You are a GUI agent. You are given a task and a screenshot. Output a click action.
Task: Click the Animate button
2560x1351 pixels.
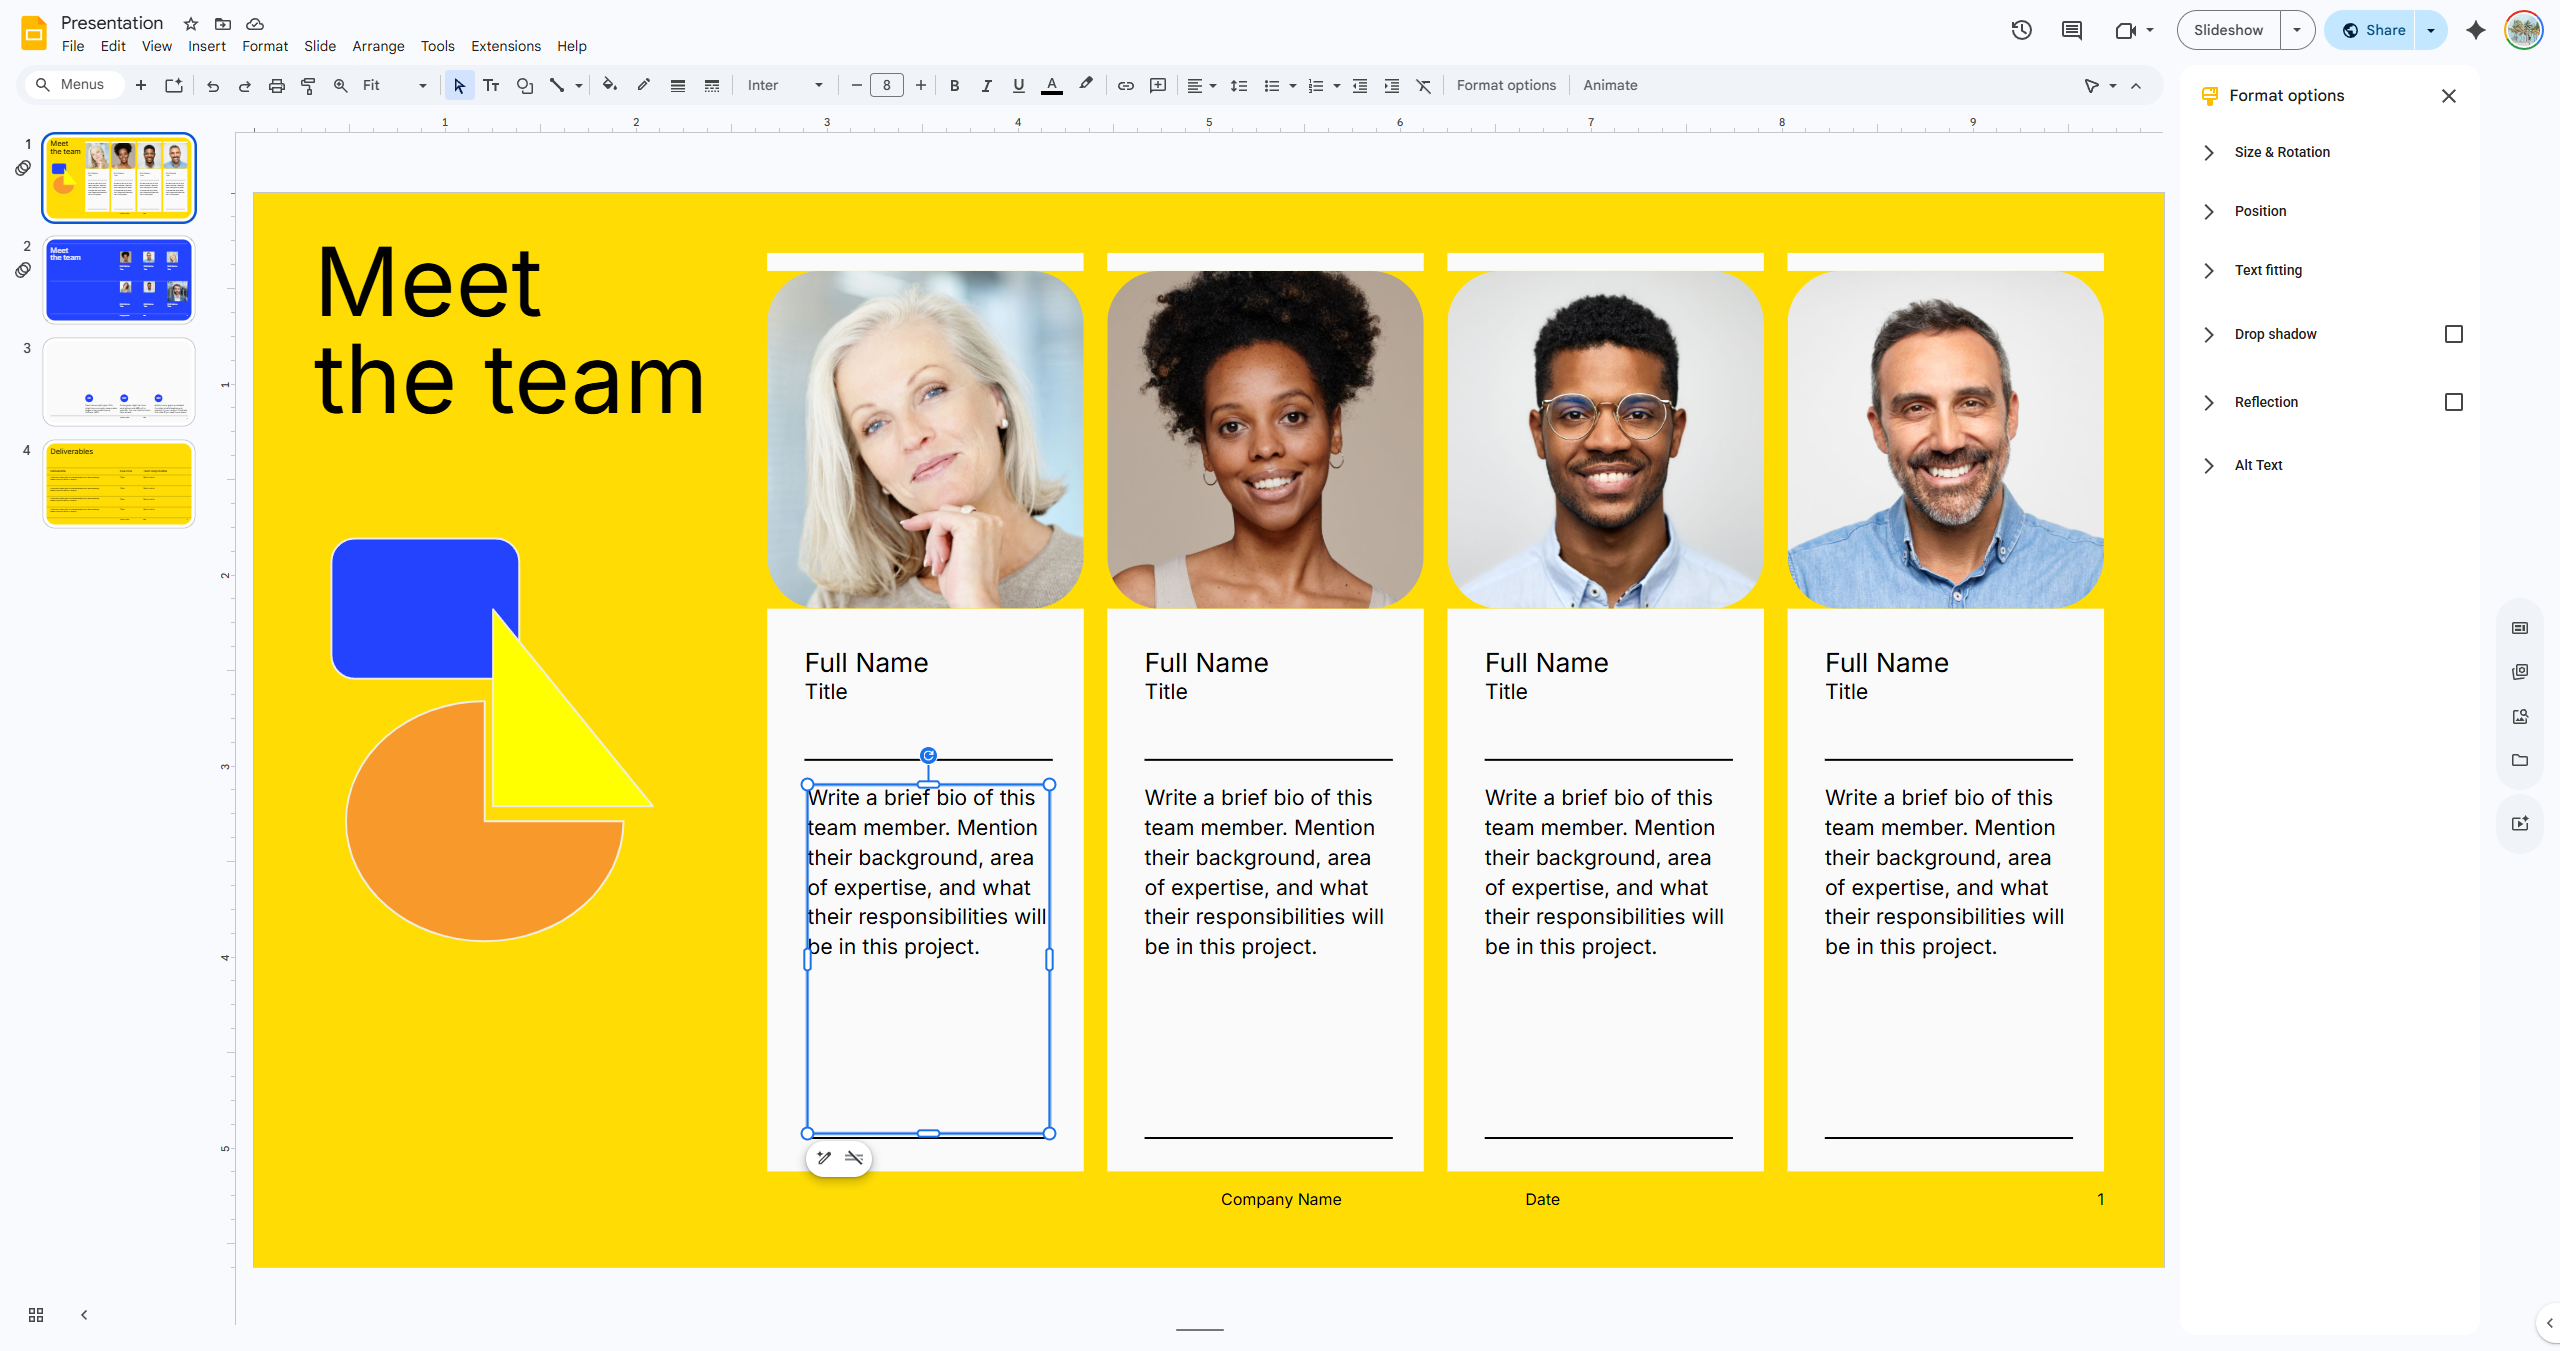coord(1610,86)
